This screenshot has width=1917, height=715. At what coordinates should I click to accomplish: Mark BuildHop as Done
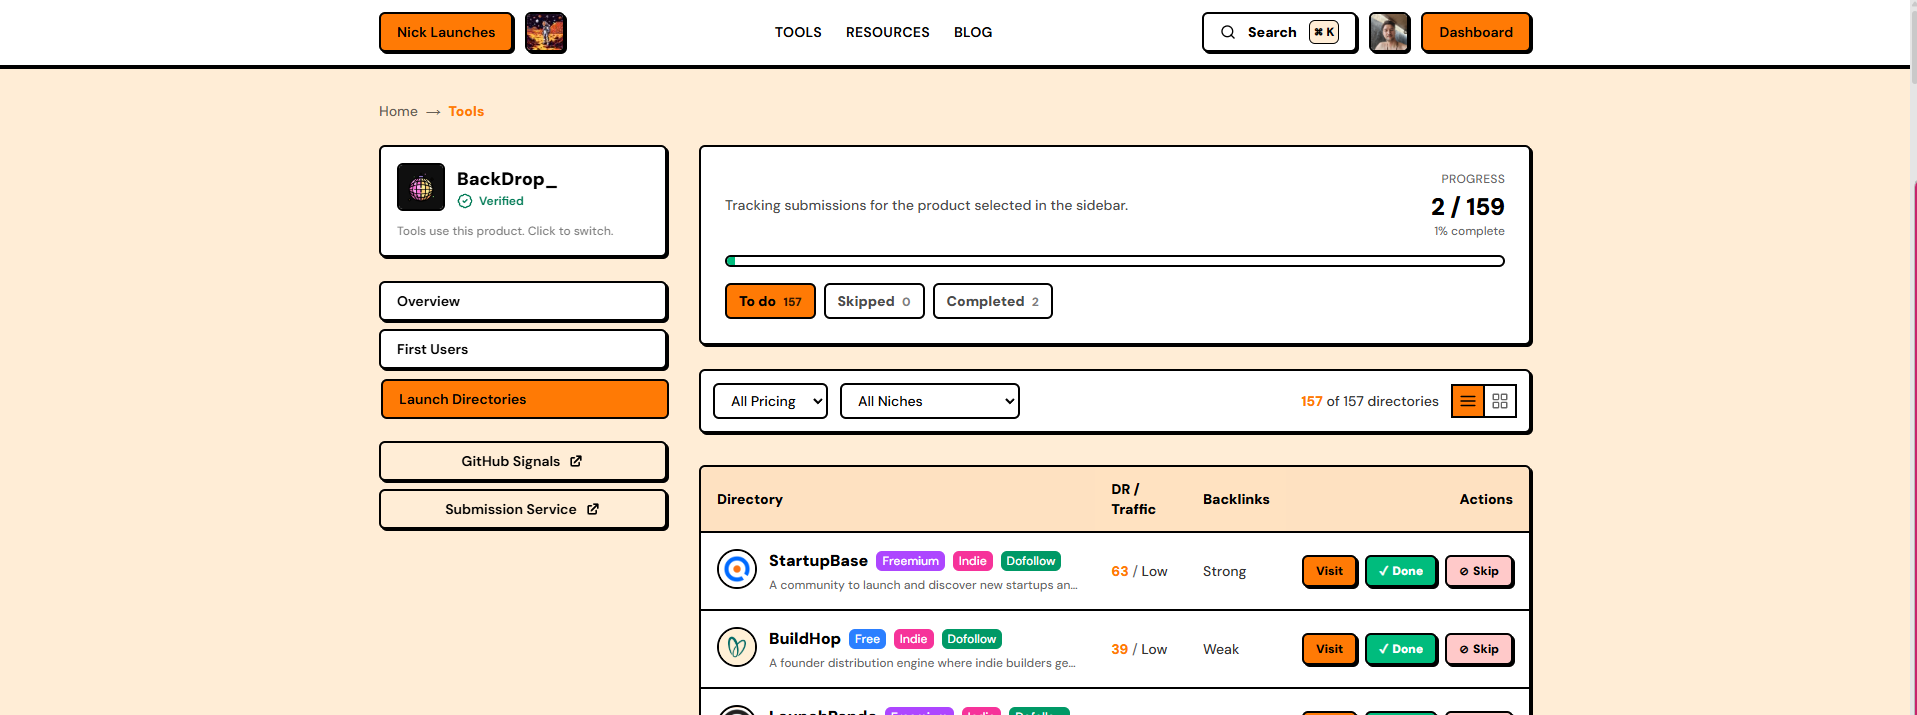(x=1401, y=649)
